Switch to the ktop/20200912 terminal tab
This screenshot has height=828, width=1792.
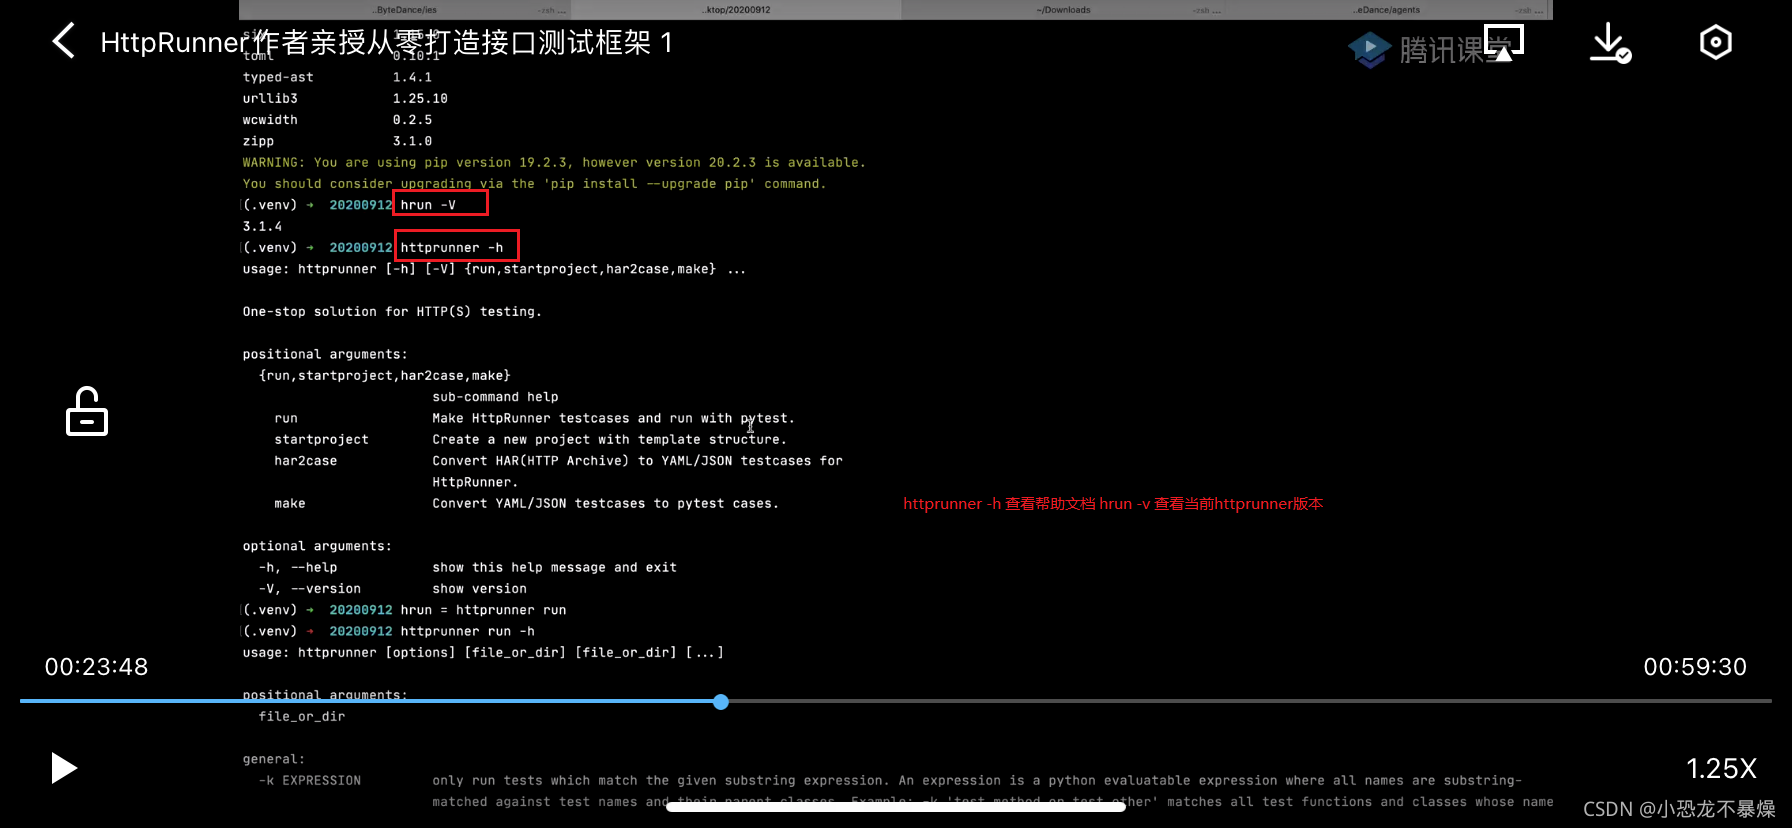[736, 10]
